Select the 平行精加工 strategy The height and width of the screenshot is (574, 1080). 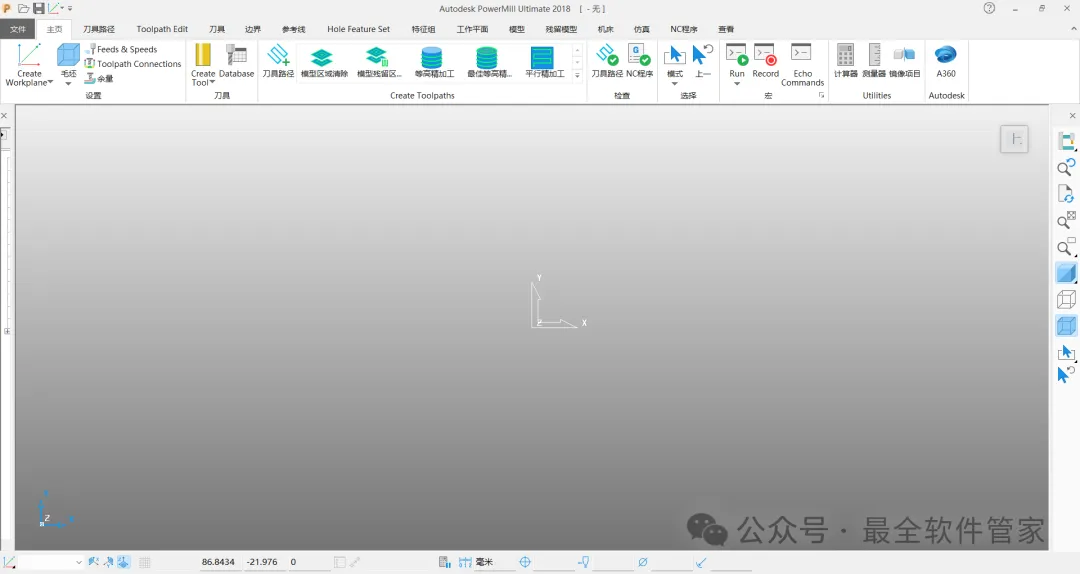pos(544,62)
